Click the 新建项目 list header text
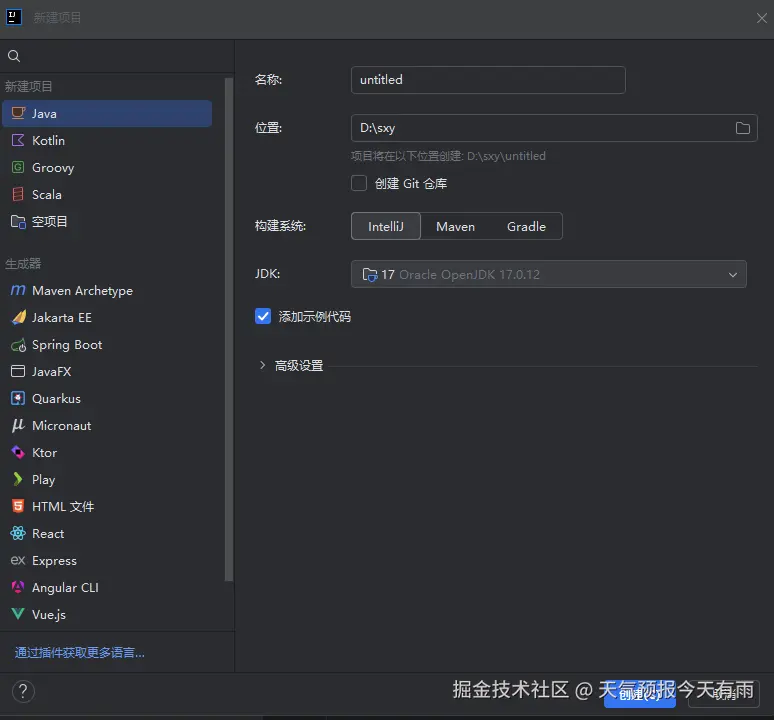The image size is (774, 720). pos(28,86)
